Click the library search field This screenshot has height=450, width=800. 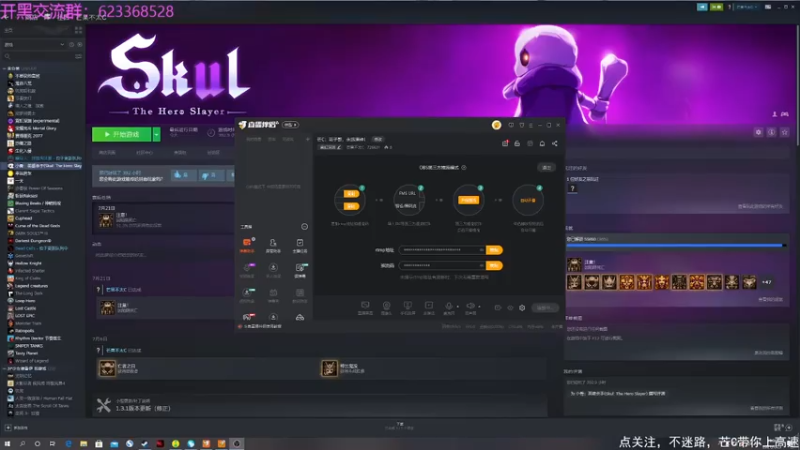click(x=38, y=56)
